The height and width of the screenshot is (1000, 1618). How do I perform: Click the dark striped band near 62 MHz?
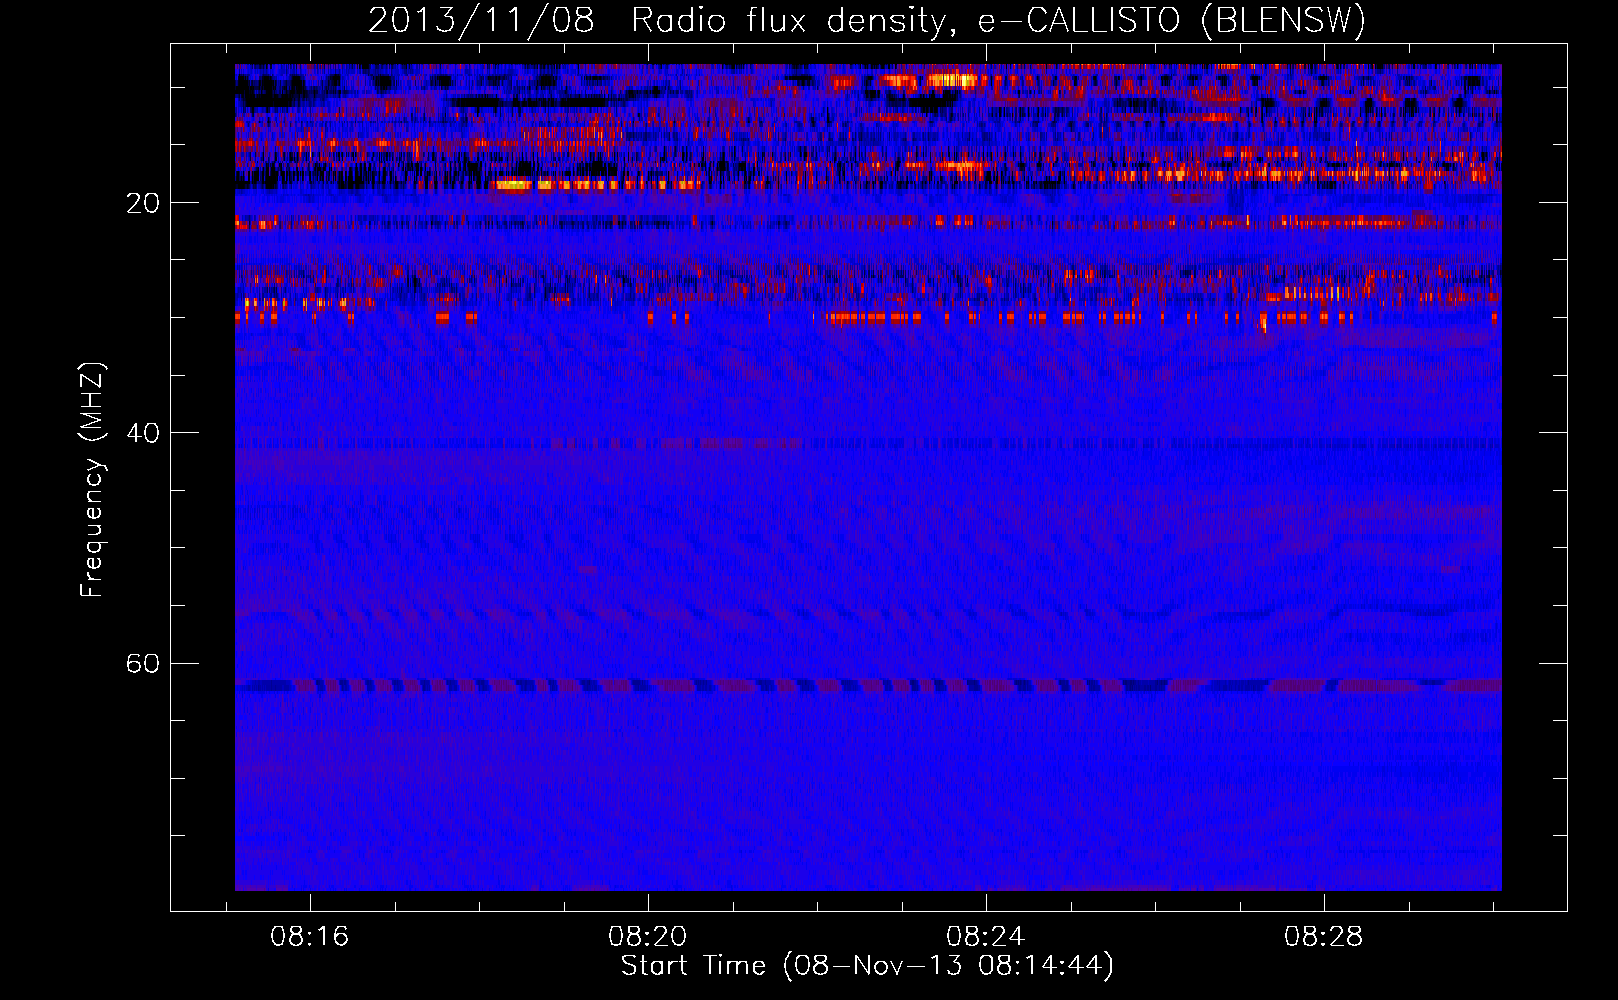coord(868,686)
